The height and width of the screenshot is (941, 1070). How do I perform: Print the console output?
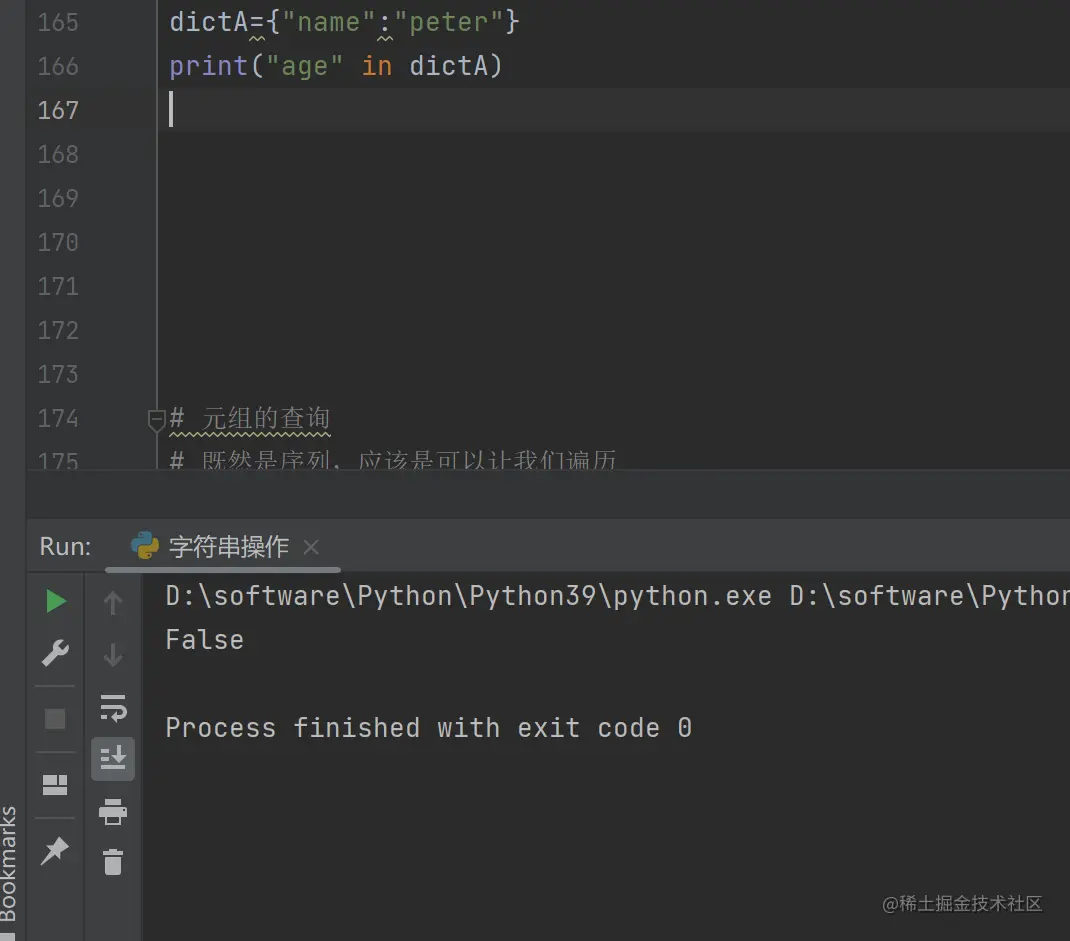coord(113,812)
